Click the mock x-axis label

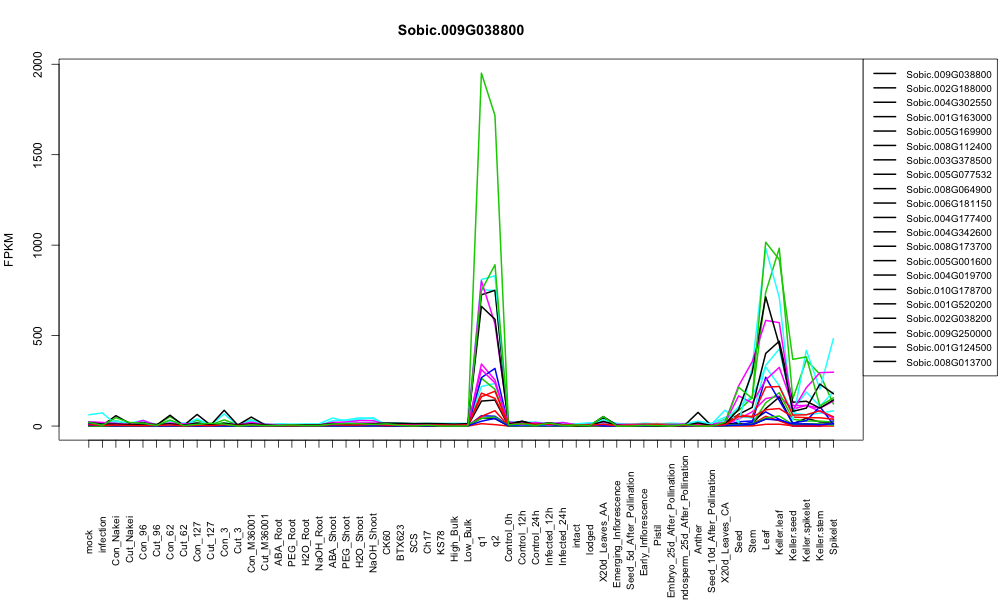click(x=89, y=542)
